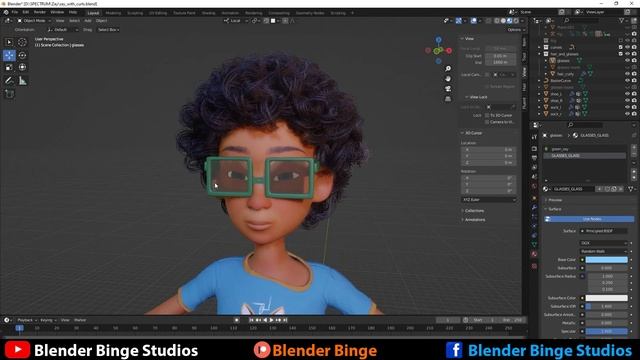Hide the glasses object with eye icon

627,60
